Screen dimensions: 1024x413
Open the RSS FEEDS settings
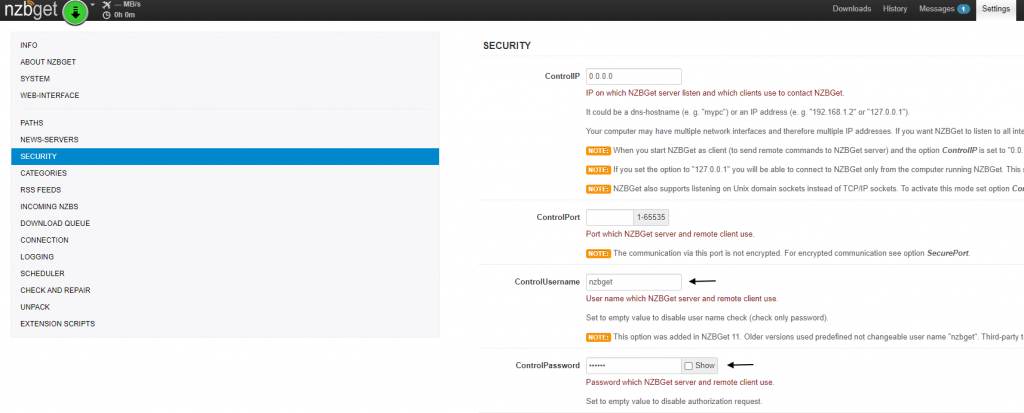tap(225, 190)
